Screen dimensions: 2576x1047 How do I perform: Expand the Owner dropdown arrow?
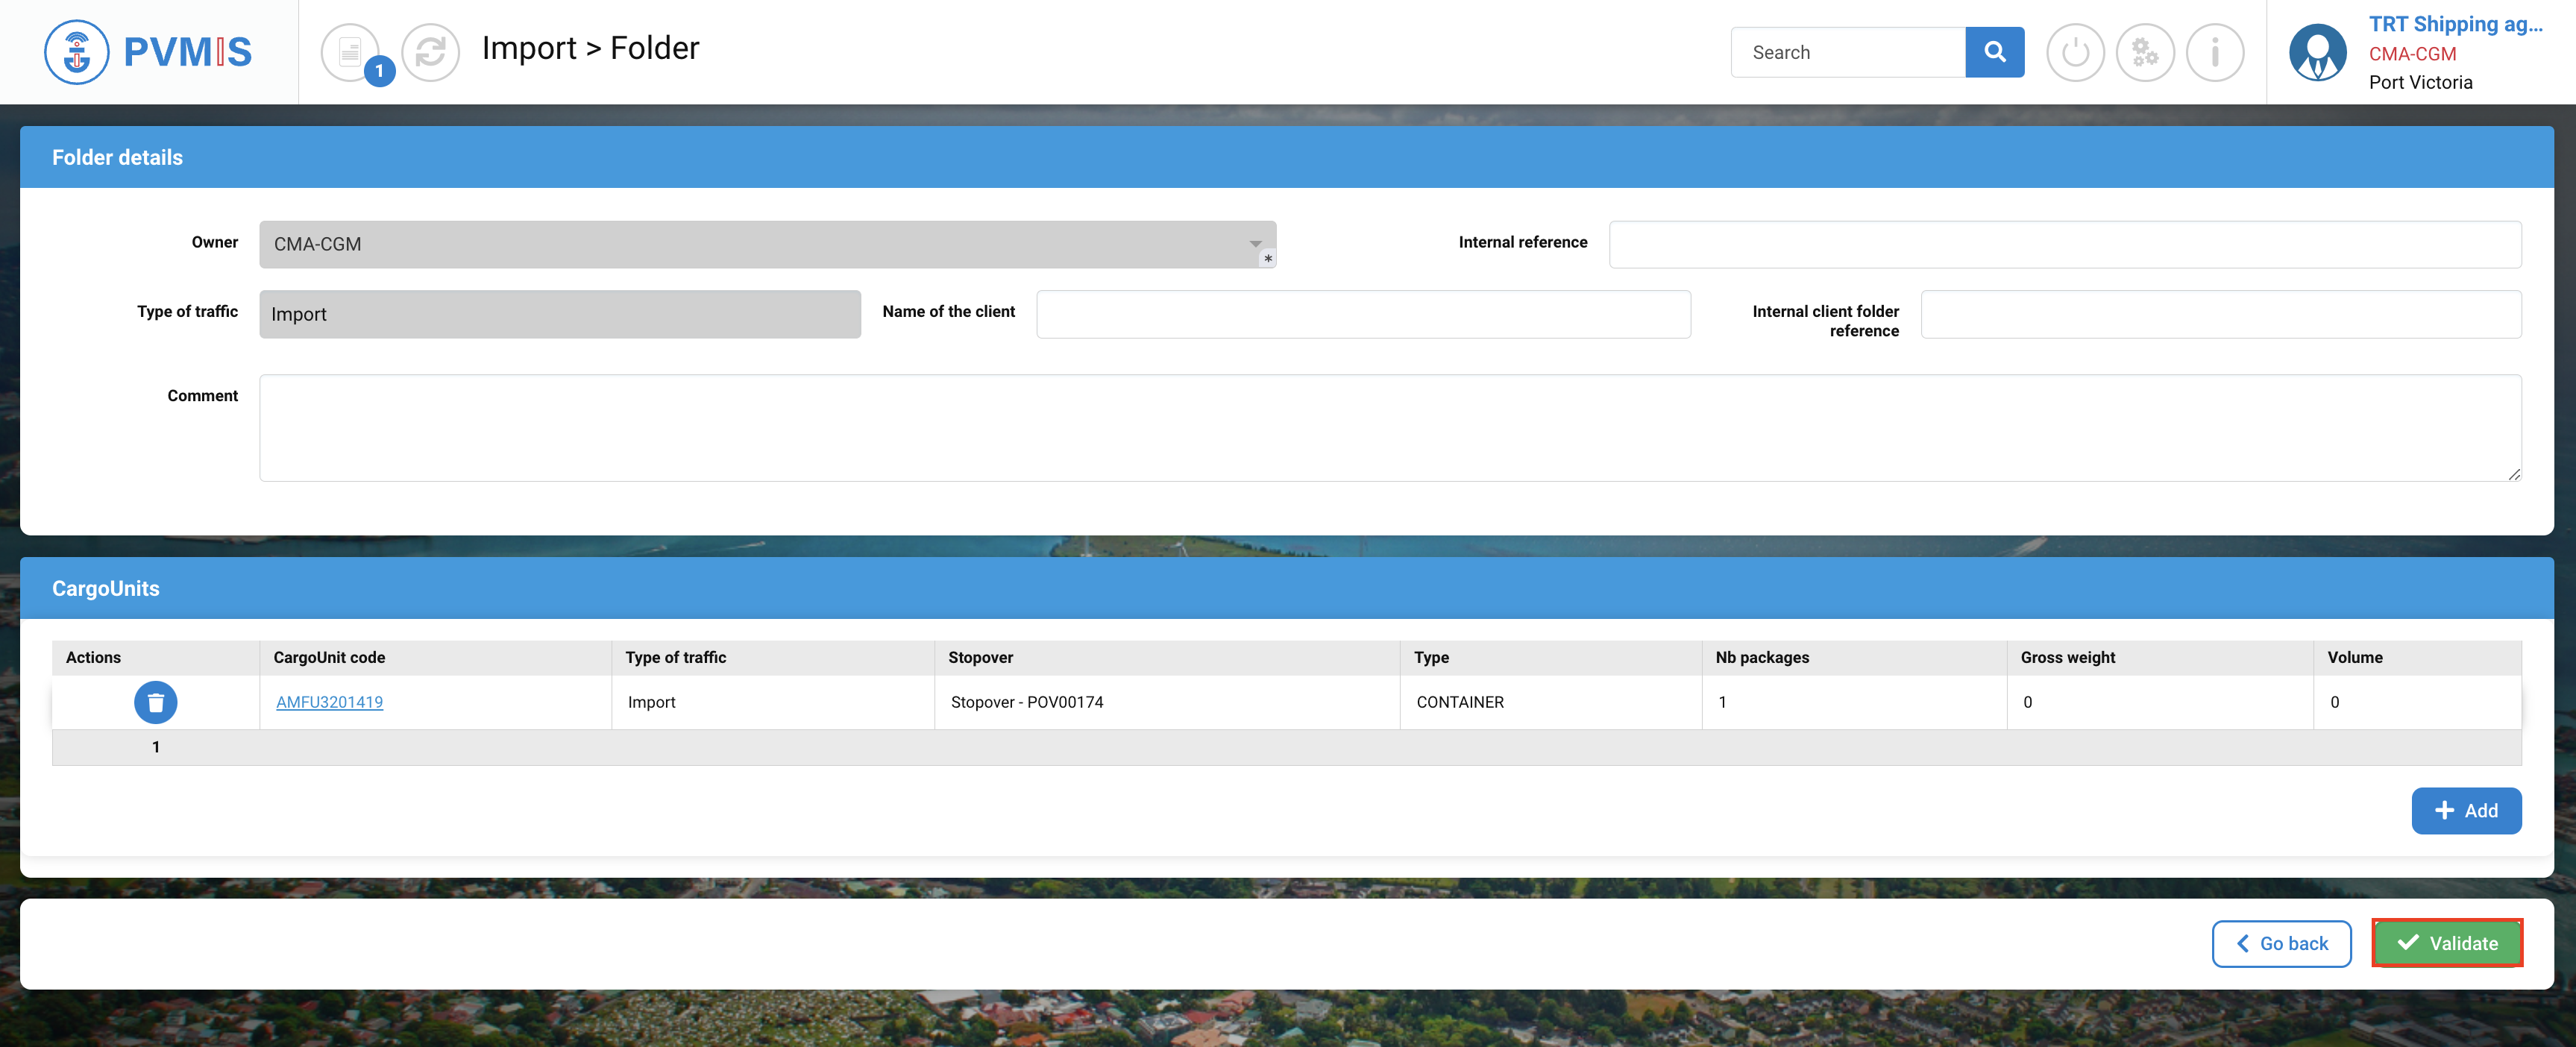1254,244
